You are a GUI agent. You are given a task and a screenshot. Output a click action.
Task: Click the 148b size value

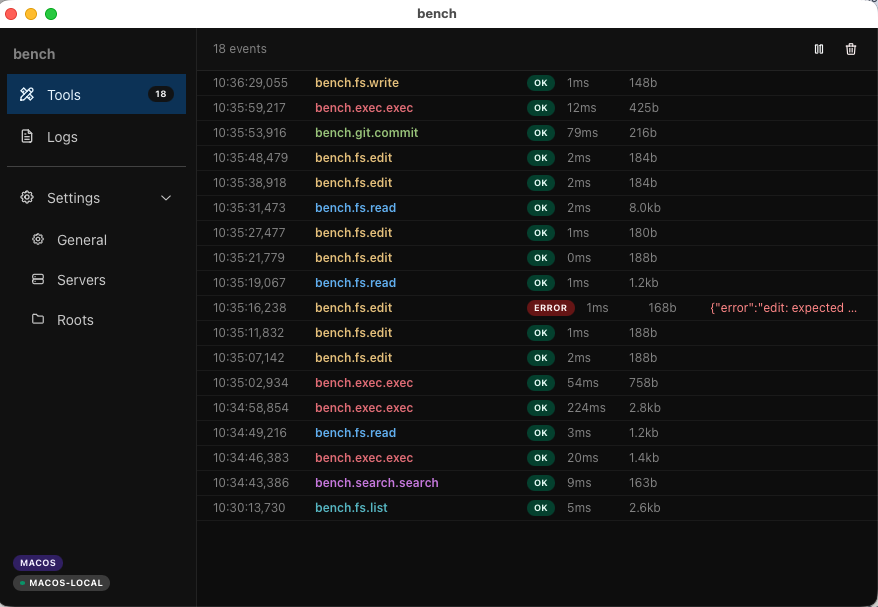[643, 83]
